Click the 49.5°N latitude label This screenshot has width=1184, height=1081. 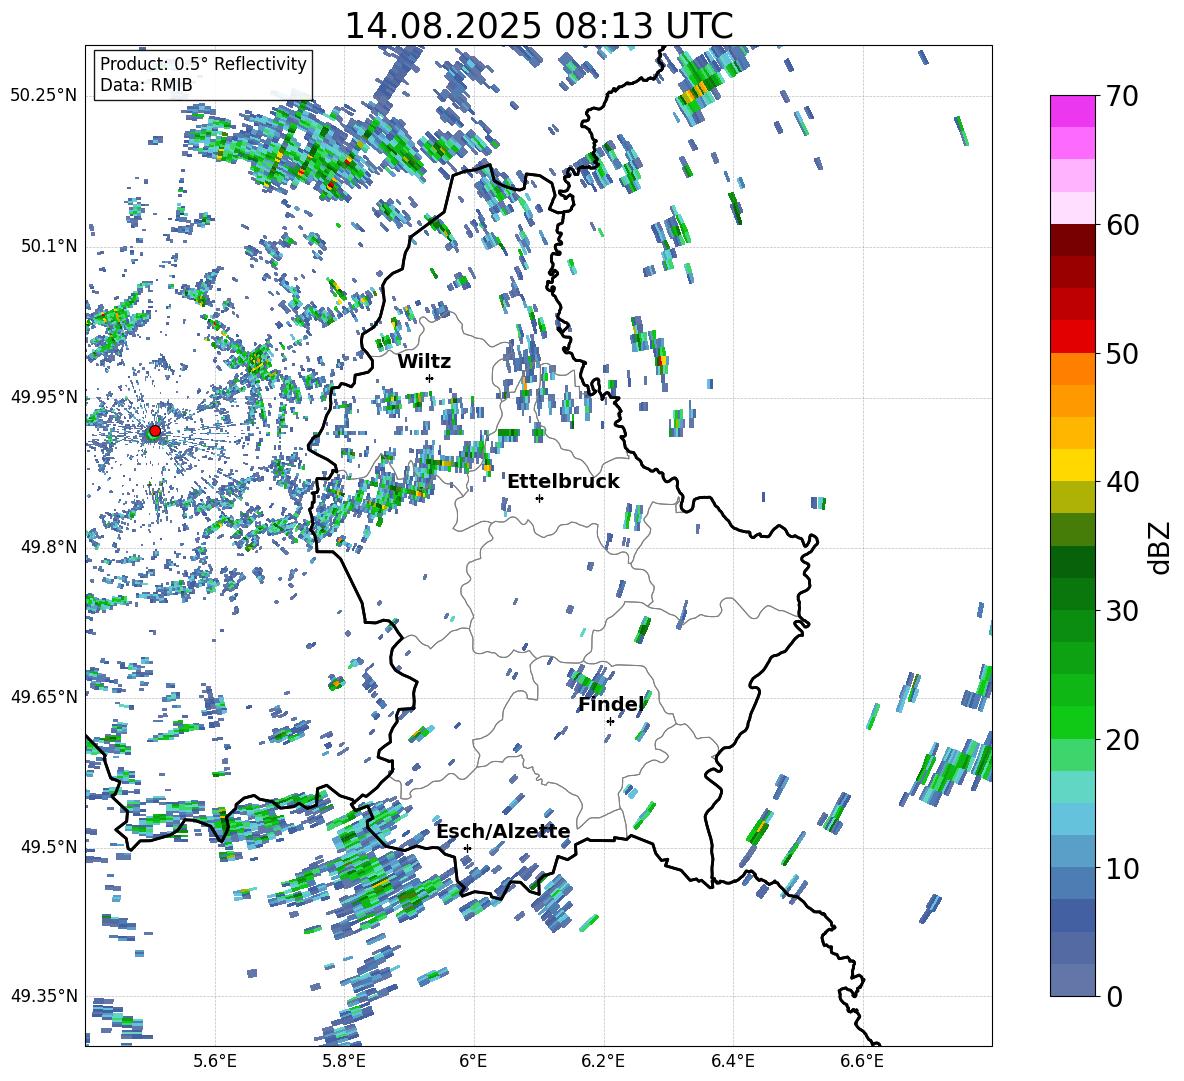pyautogui.click(x=50, y=846)
